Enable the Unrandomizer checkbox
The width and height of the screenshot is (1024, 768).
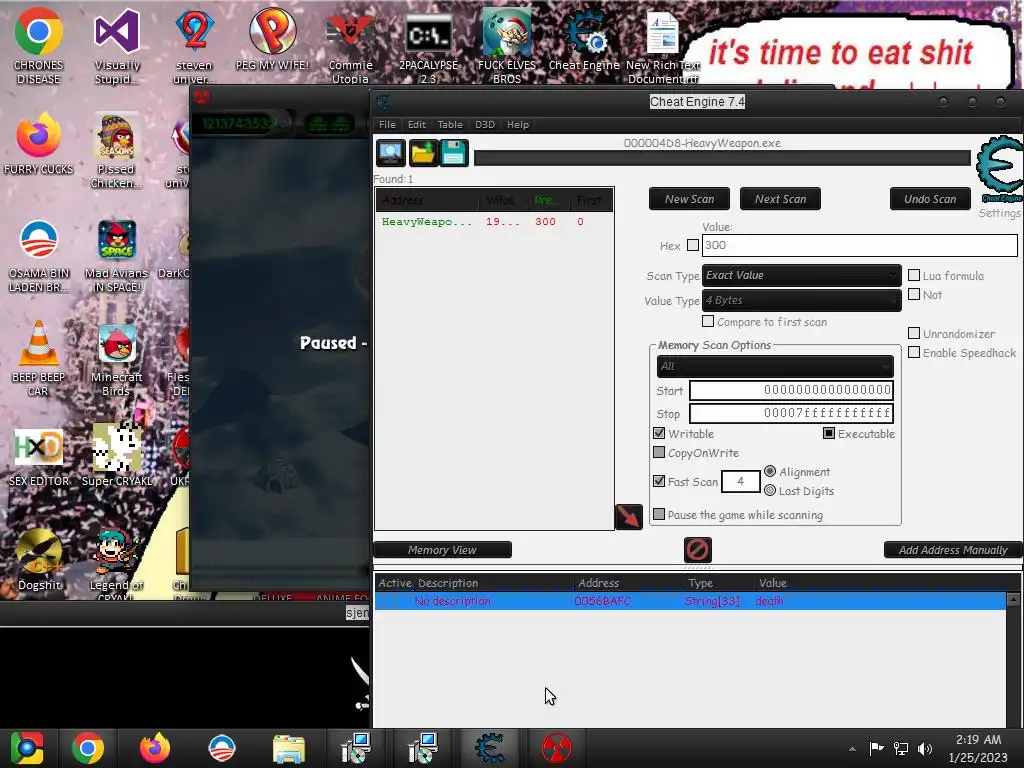914,334
